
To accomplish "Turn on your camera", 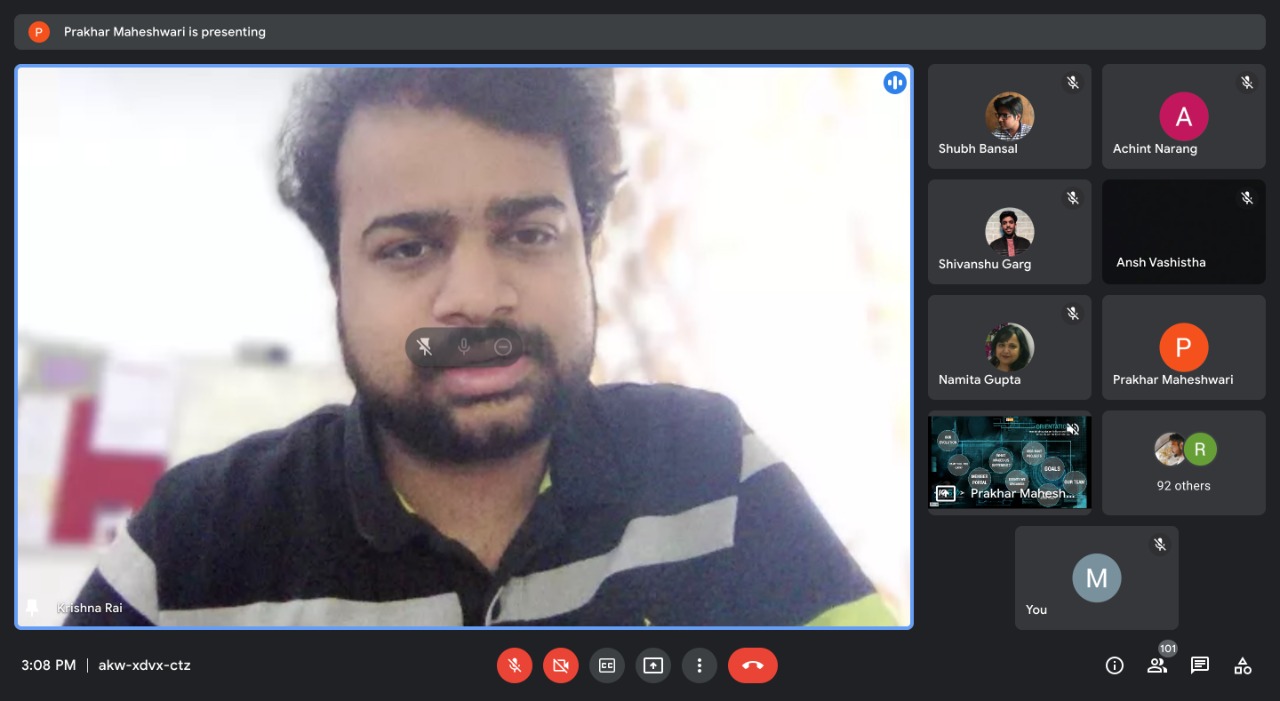I will [560, 665].
